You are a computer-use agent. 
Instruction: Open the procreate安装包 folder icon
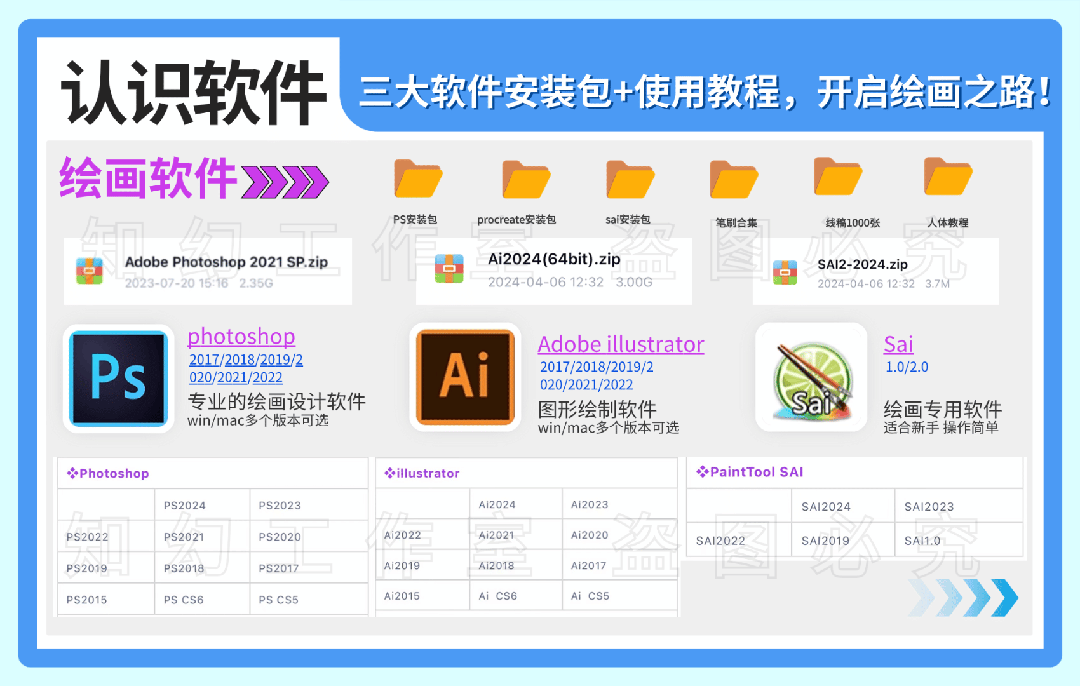526,179
